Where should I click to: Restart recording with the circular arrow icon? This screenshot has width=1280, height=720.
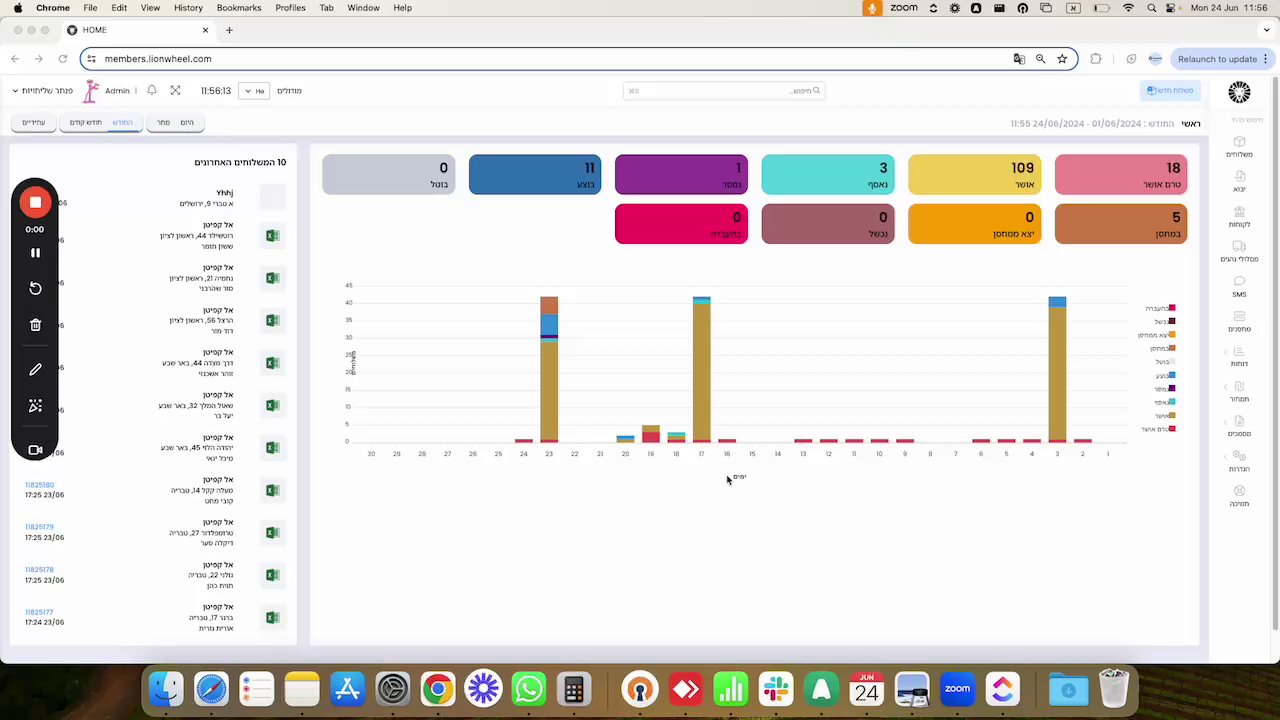point(35,288)
